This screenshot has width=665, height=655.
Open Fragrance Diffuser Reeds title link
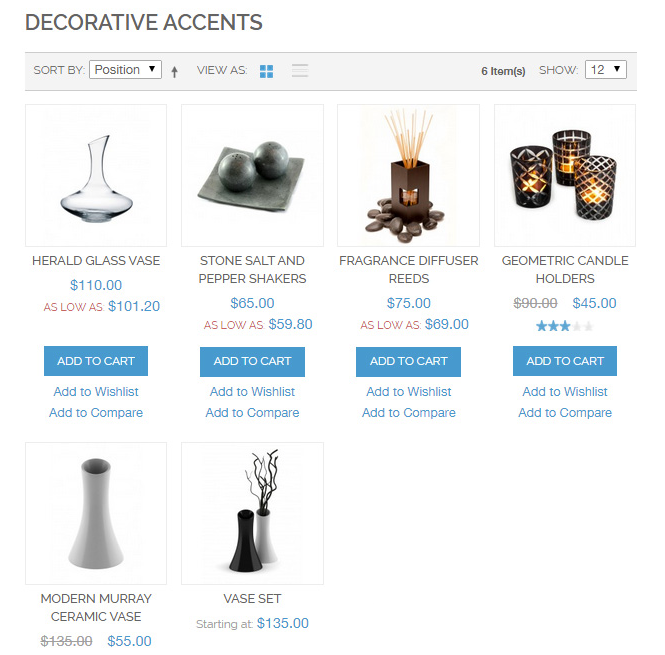409,269
